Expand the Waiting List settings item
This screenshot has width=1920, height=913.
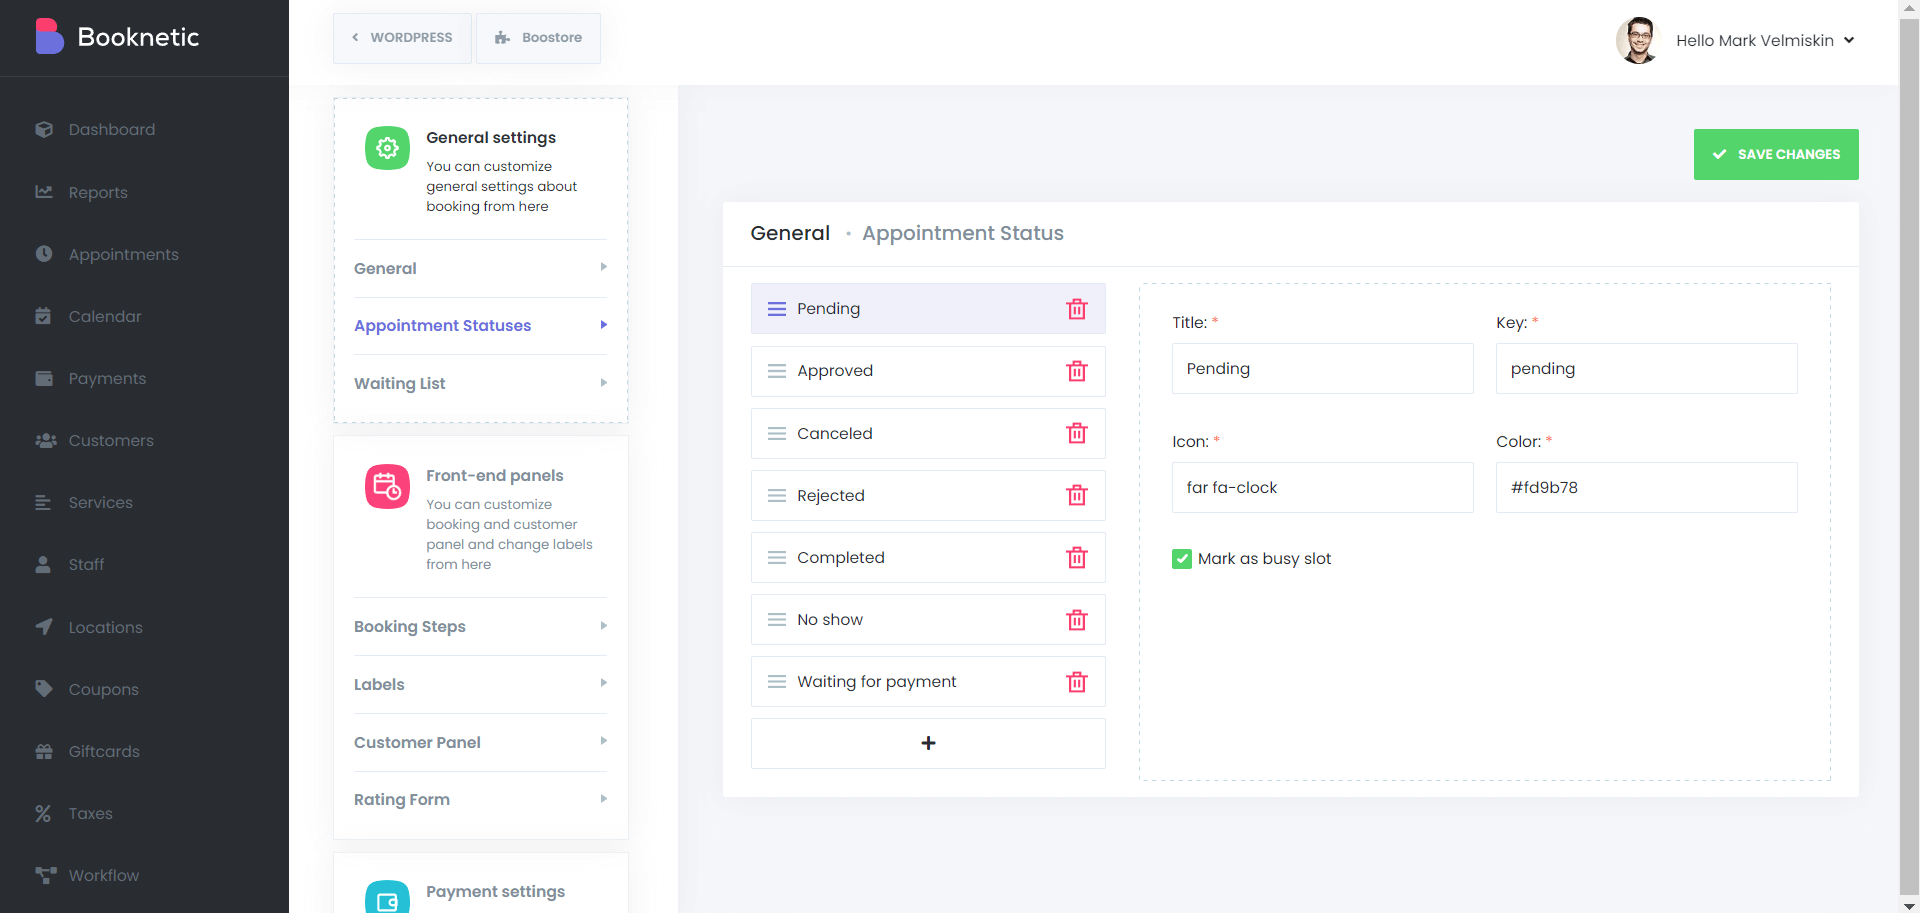pos(480,383)
